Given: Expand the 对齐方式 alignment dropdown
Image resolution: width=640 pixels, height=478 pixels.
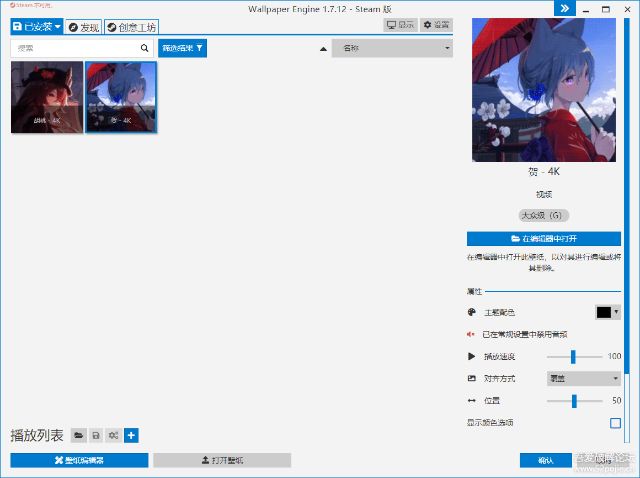Looking at the screenshot, I should pyautogui.click(x=584, y=378).
